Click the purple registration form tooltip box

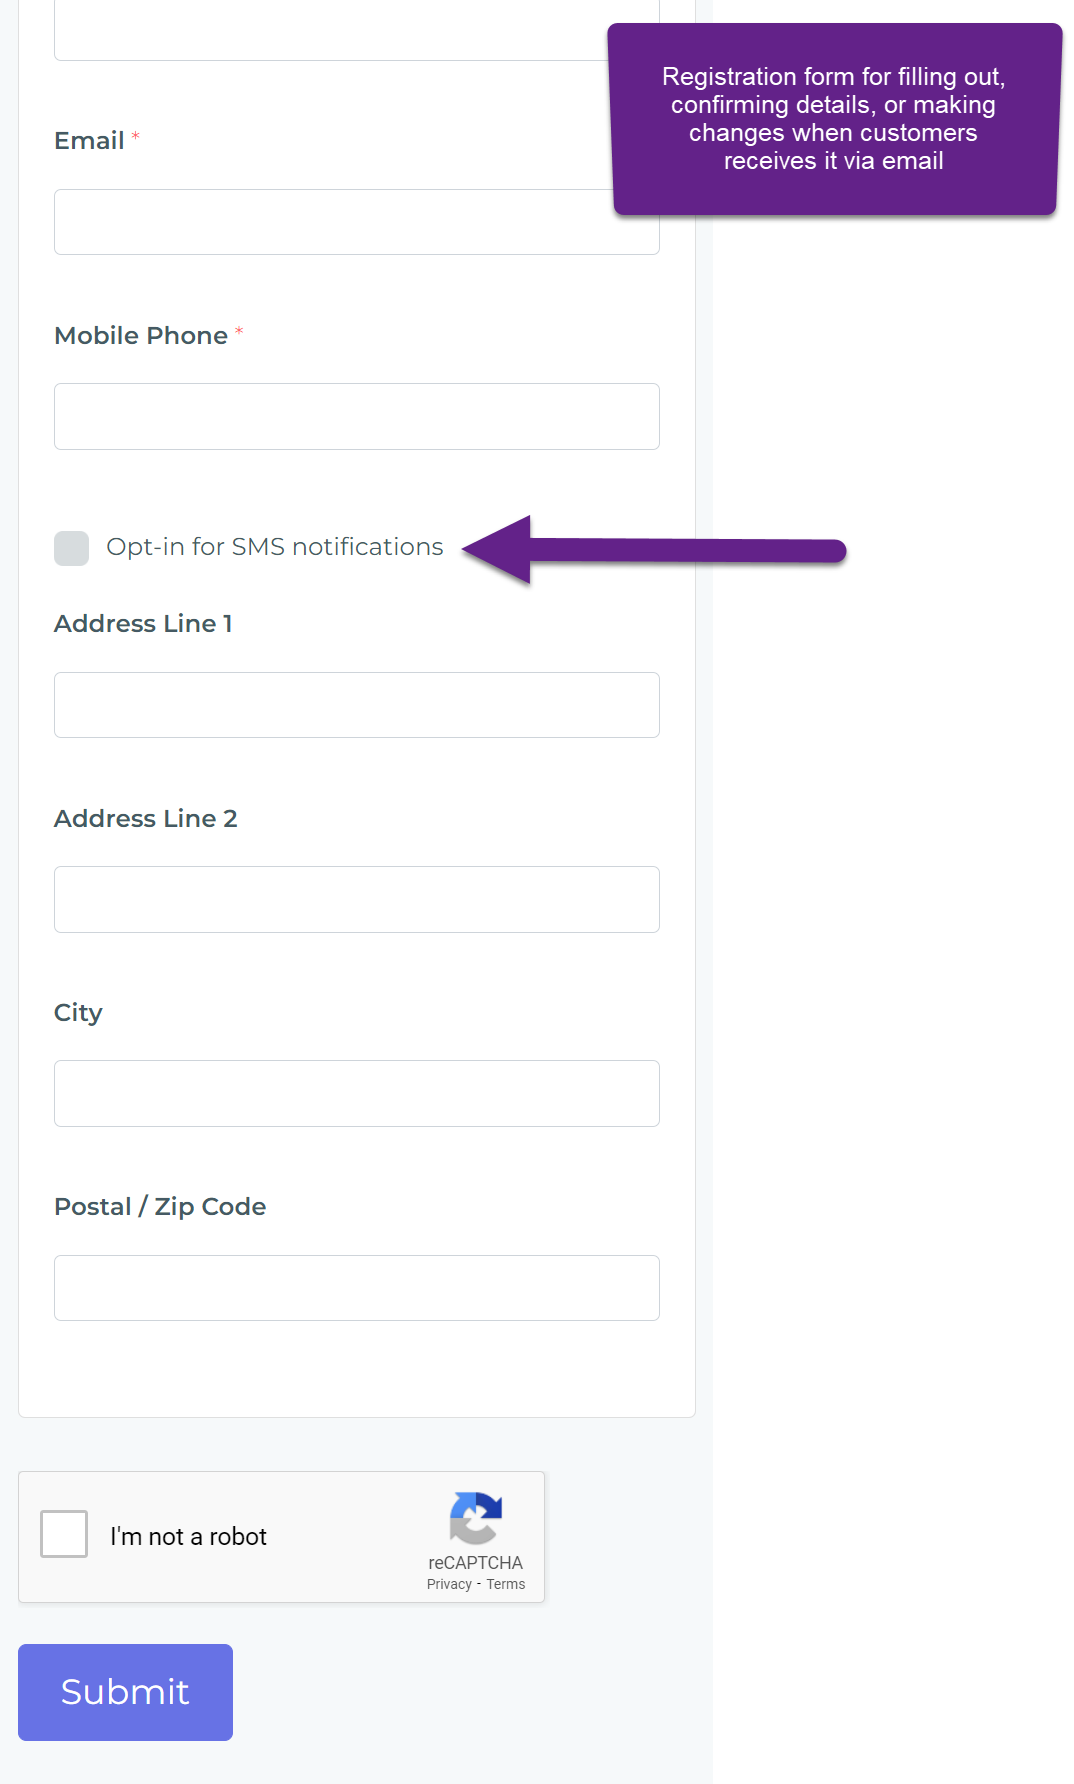tap(835, 119)
